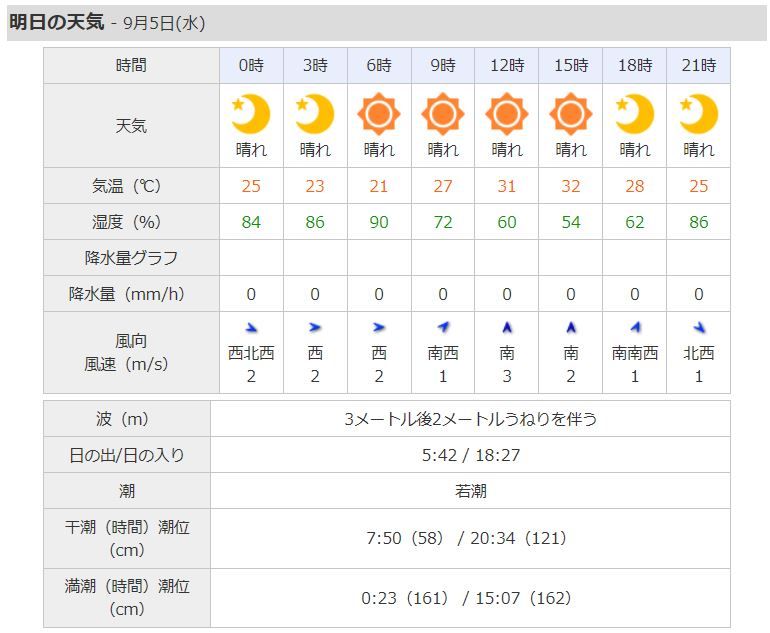Click the 18時 moon weather icon

tap(635, 114)
